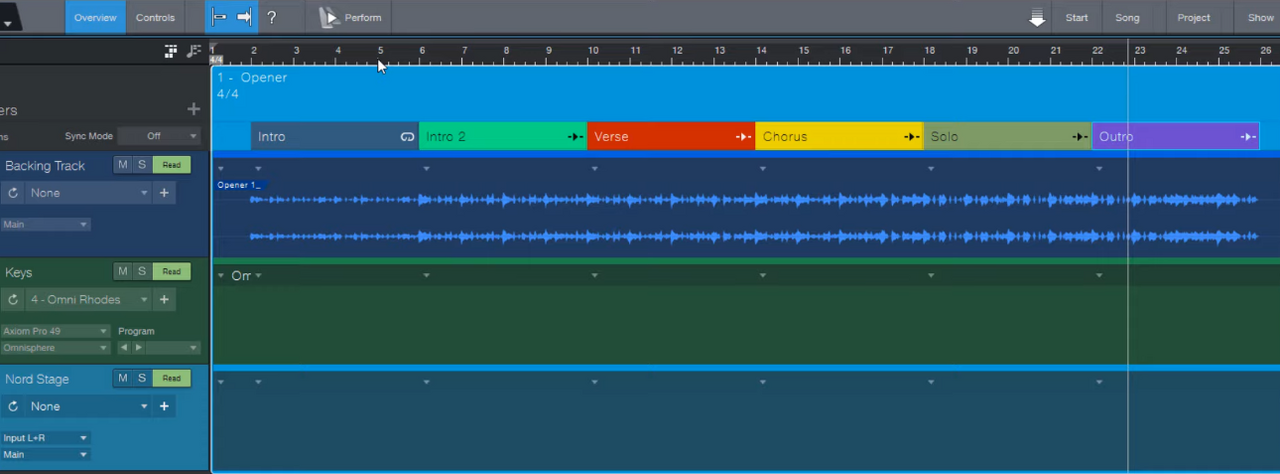The height and width of the screenshot is (474, 1280).
Task: Mute the Backing Track player
Action: coord(123,165)
